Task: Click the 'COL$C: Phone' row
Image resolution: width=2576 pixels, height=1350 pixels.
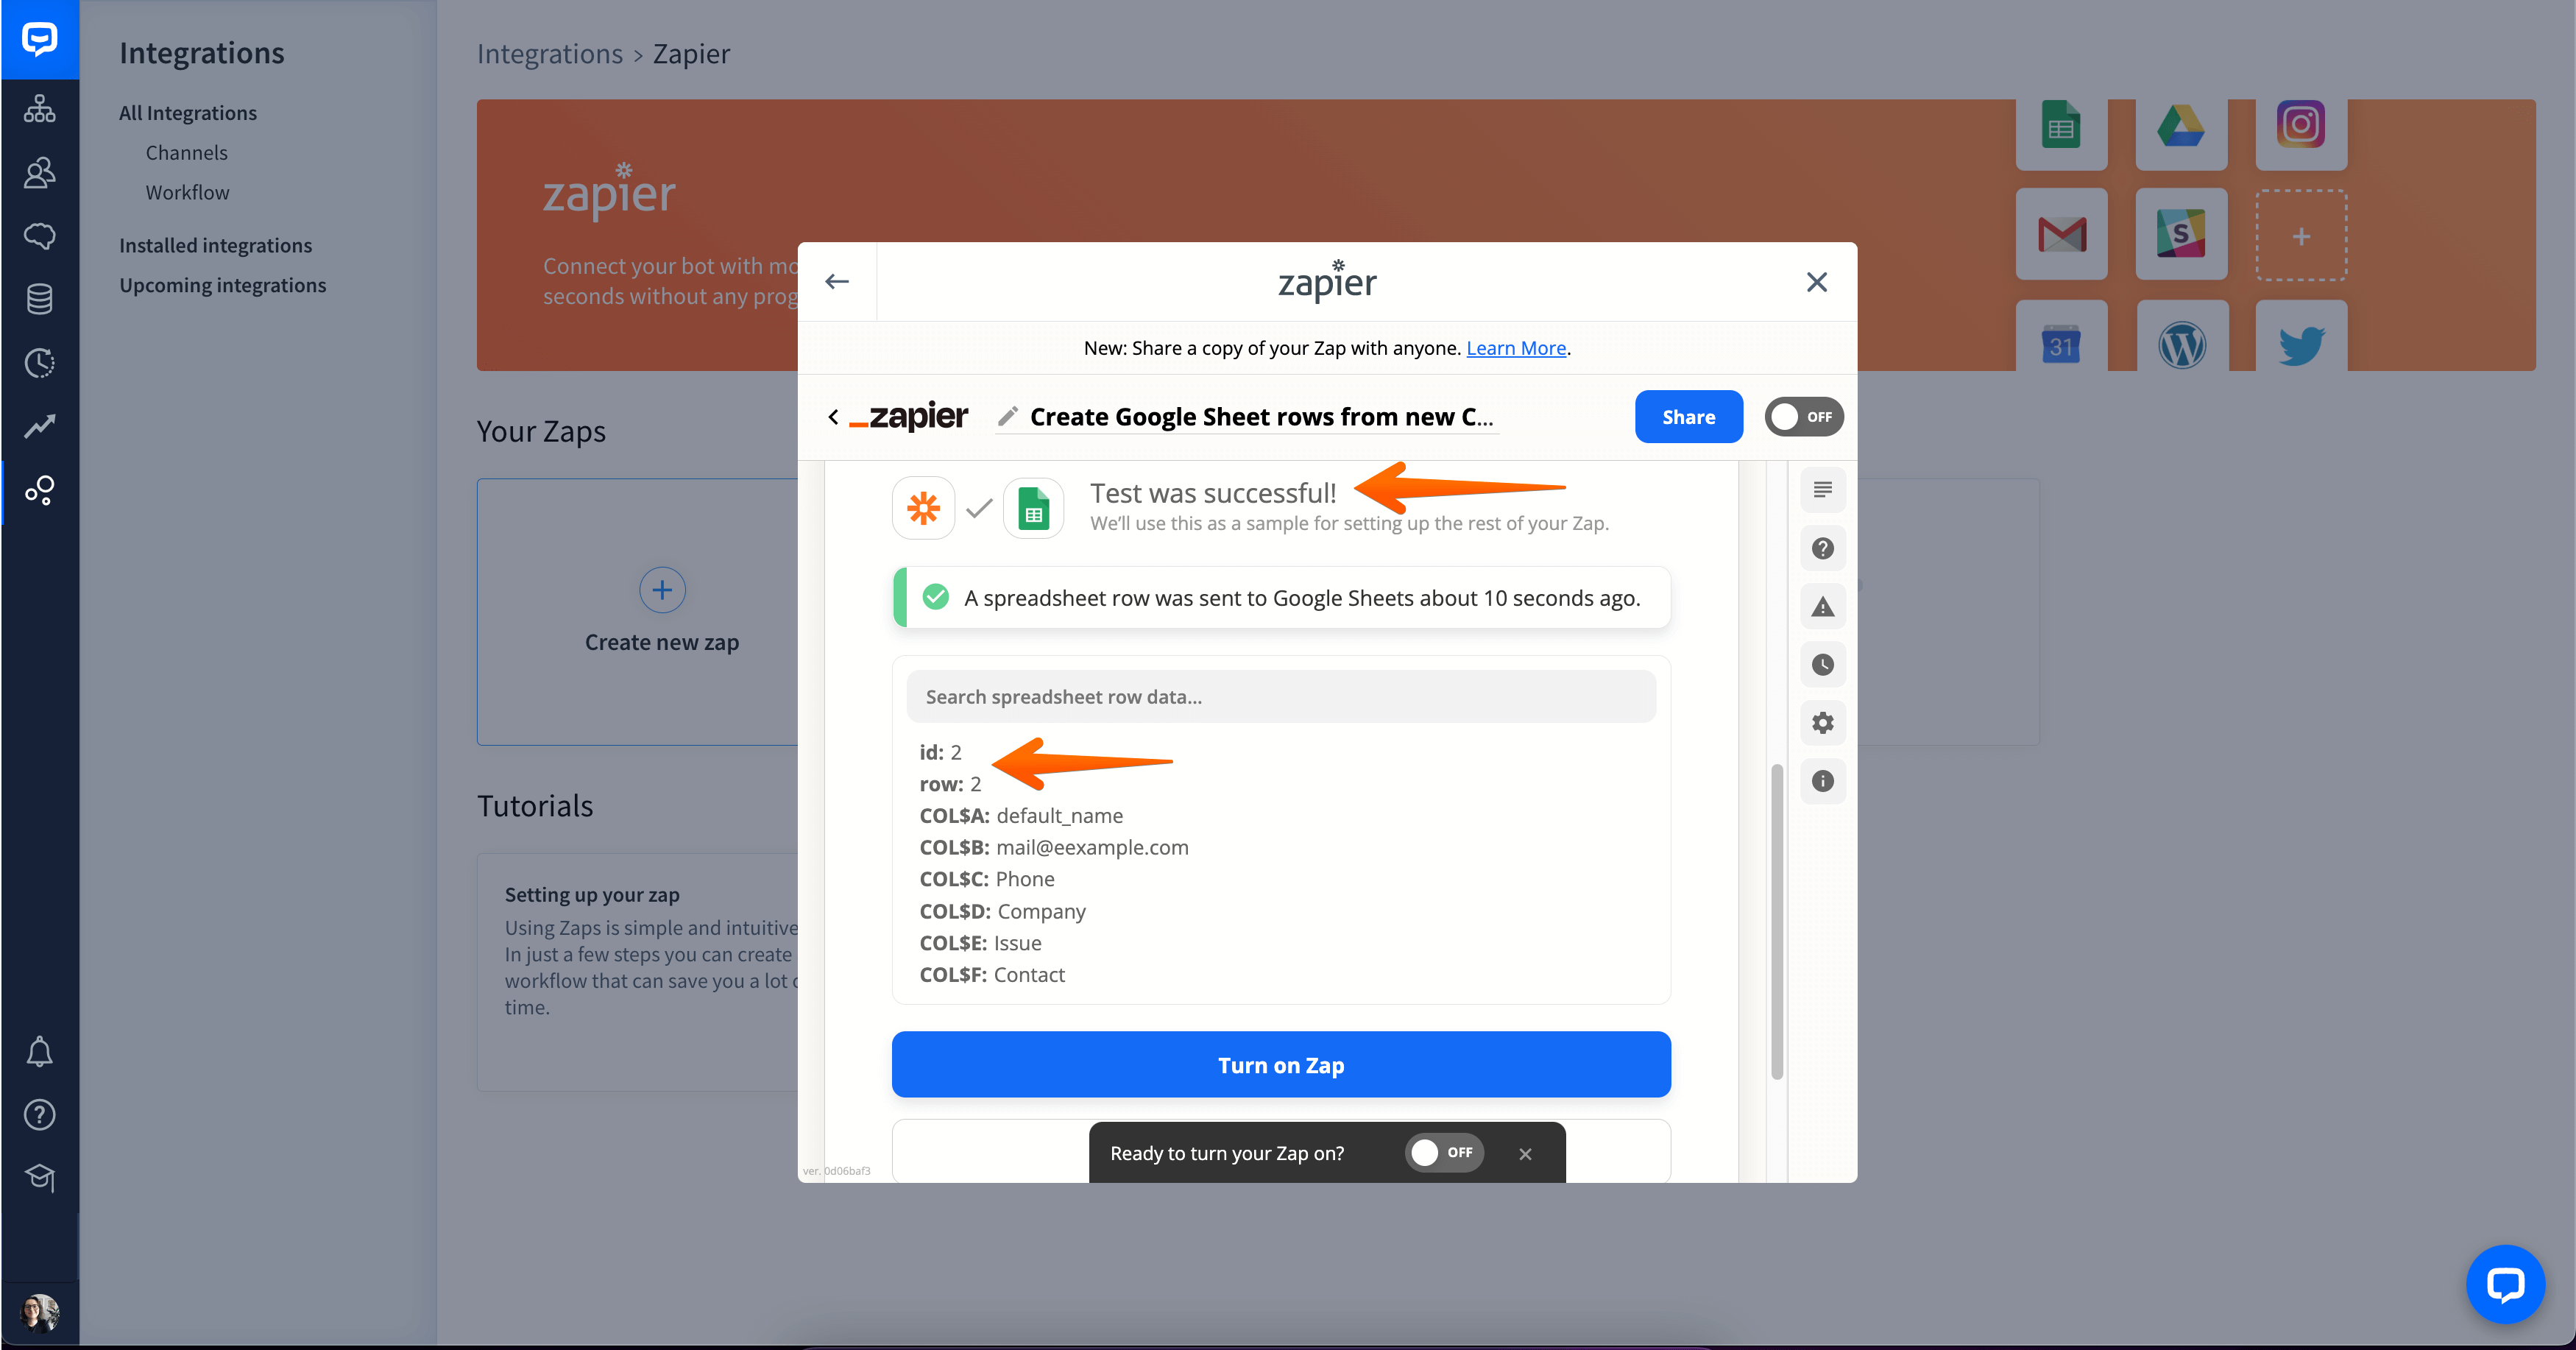Action: tap(987, 880)
